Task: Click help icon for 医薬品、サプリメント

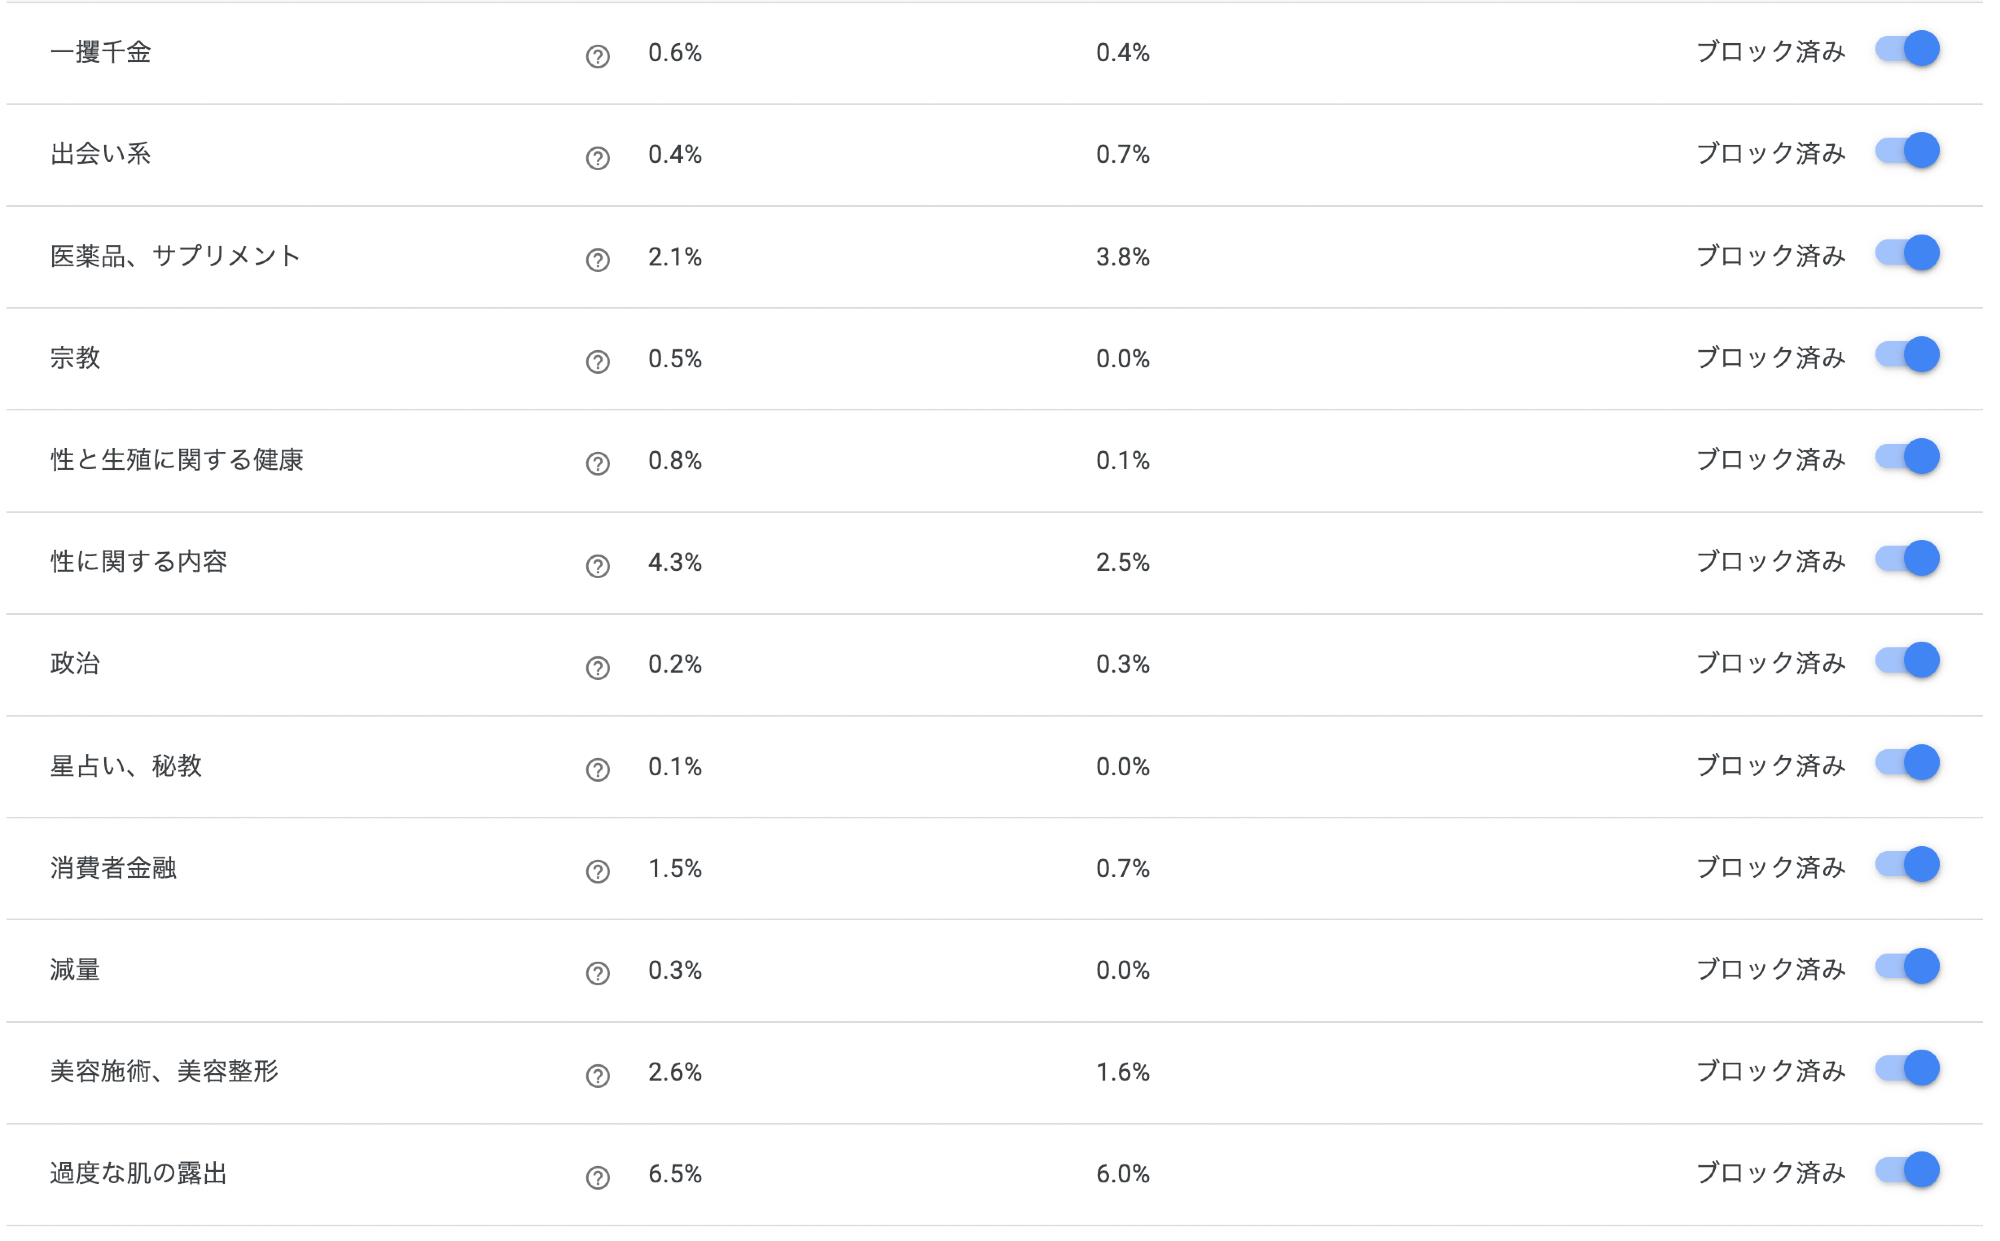Action: [x=597, y=260]
